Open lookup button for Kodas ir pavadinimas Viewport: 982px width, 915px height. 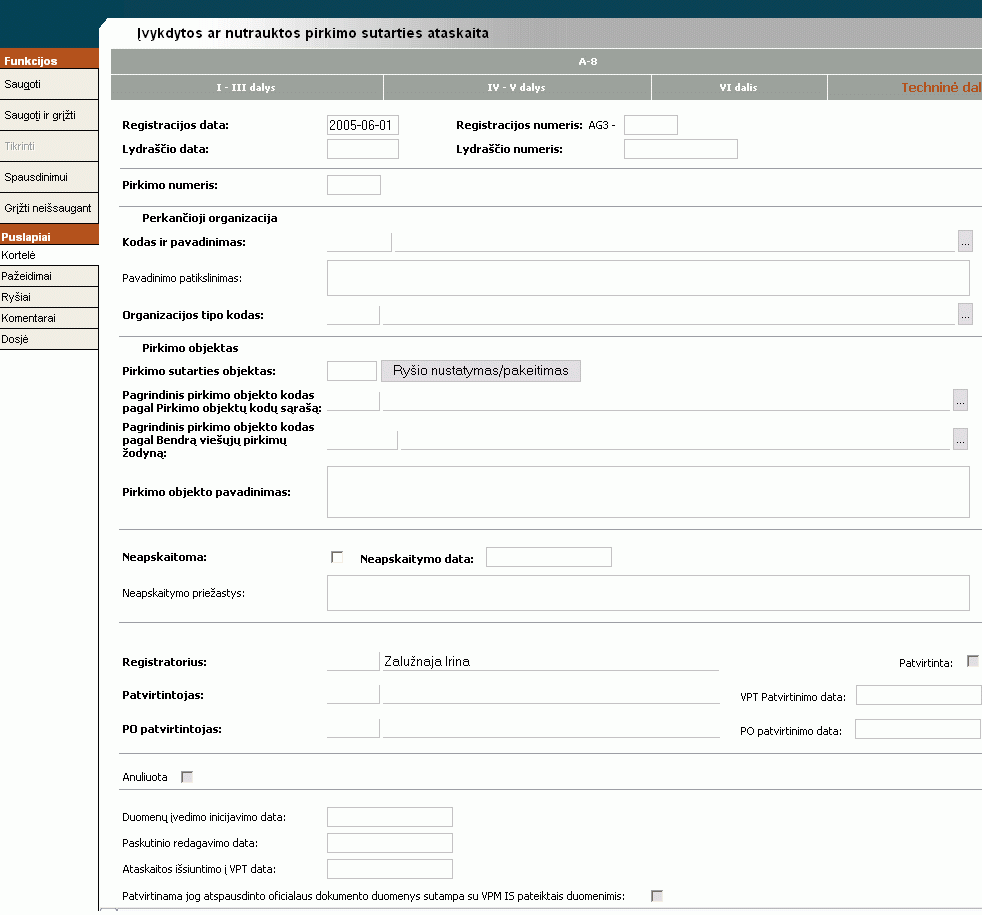click(x=965, y=241)
